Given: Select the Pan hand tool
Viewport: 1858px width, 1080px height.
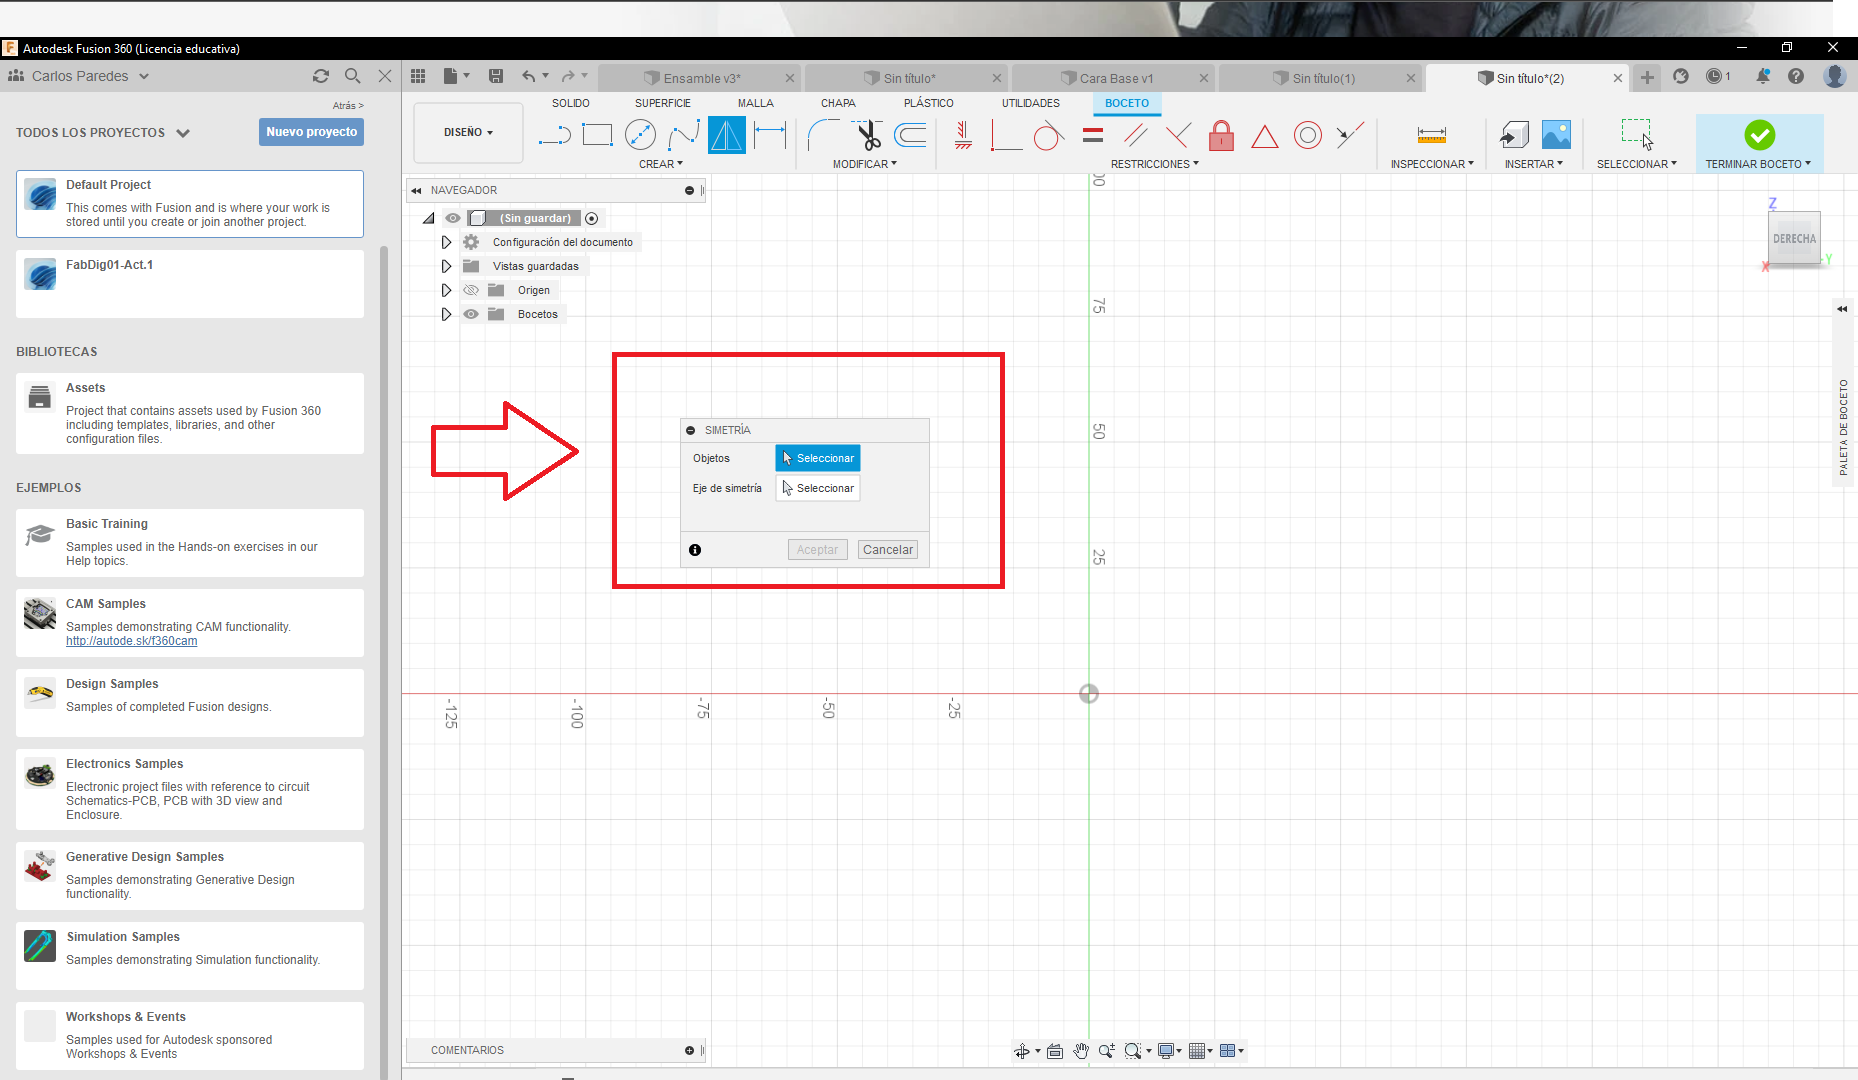Looking at the screenshot, I should point(1081,1051).
